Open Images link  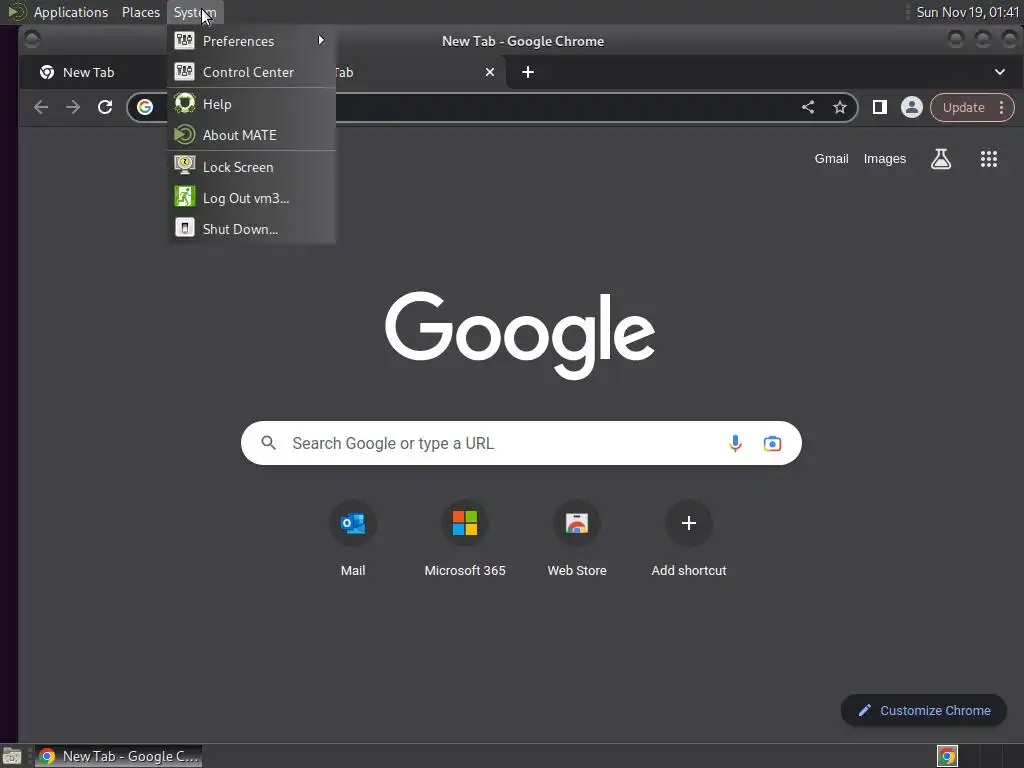(x=885, y=159)
